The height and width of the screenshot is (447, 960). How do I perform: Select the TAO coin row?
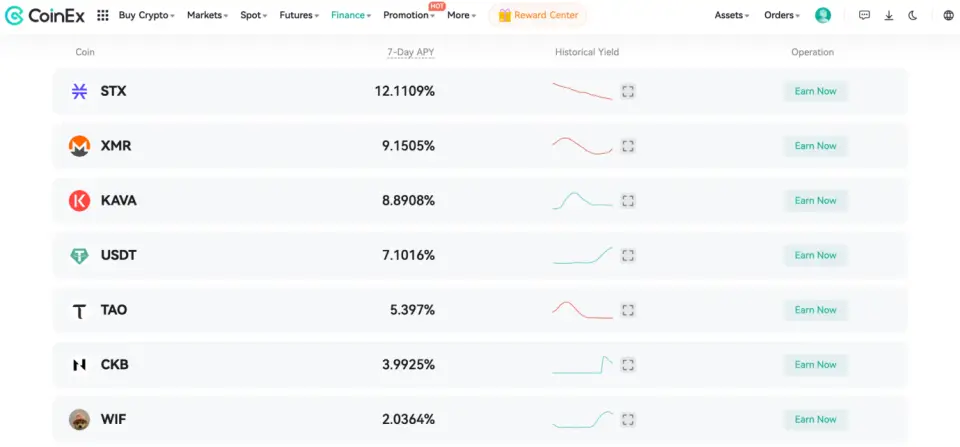click(x=114, y=310)
